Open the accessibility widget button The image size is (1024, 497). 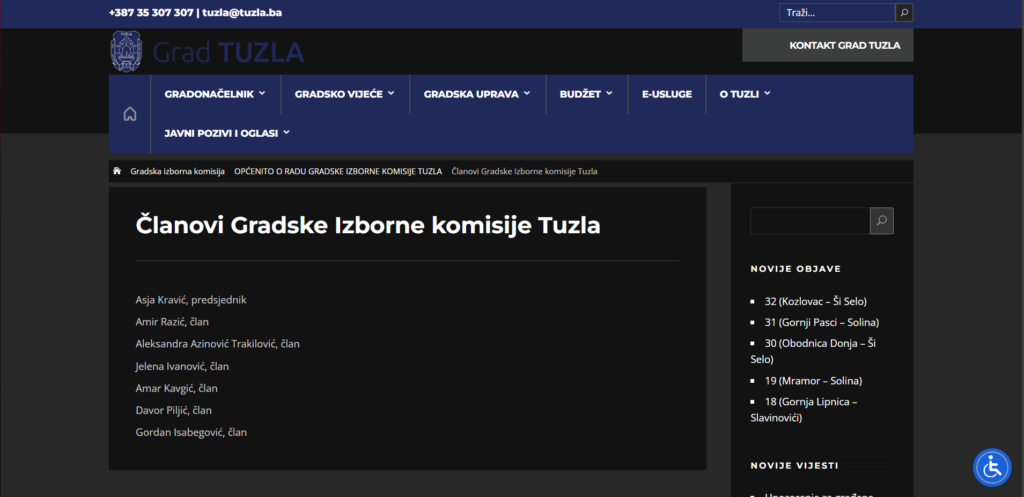pos(992,467)
